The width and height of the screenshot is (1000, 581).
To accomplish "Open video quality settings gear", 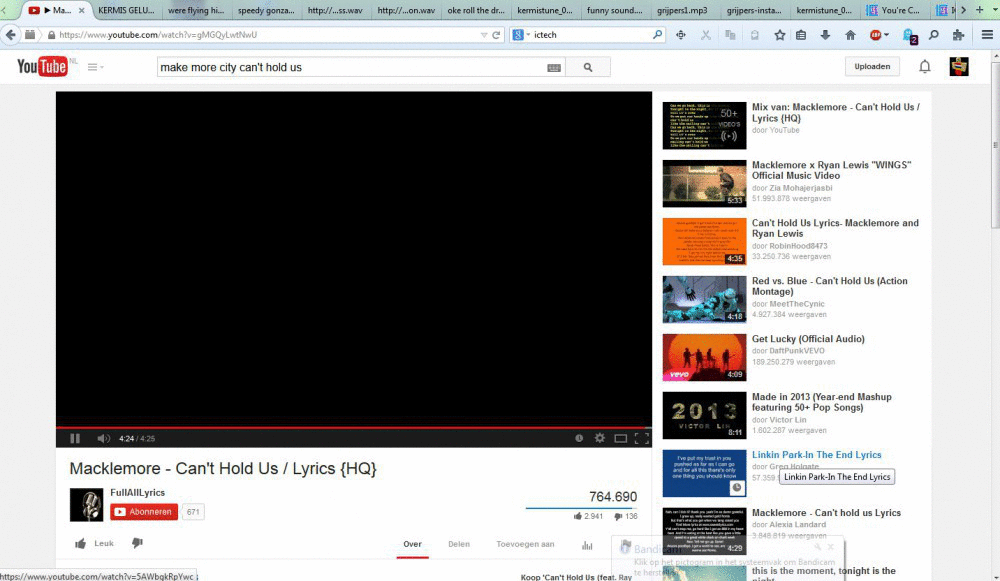I will [x=600, y=438].
